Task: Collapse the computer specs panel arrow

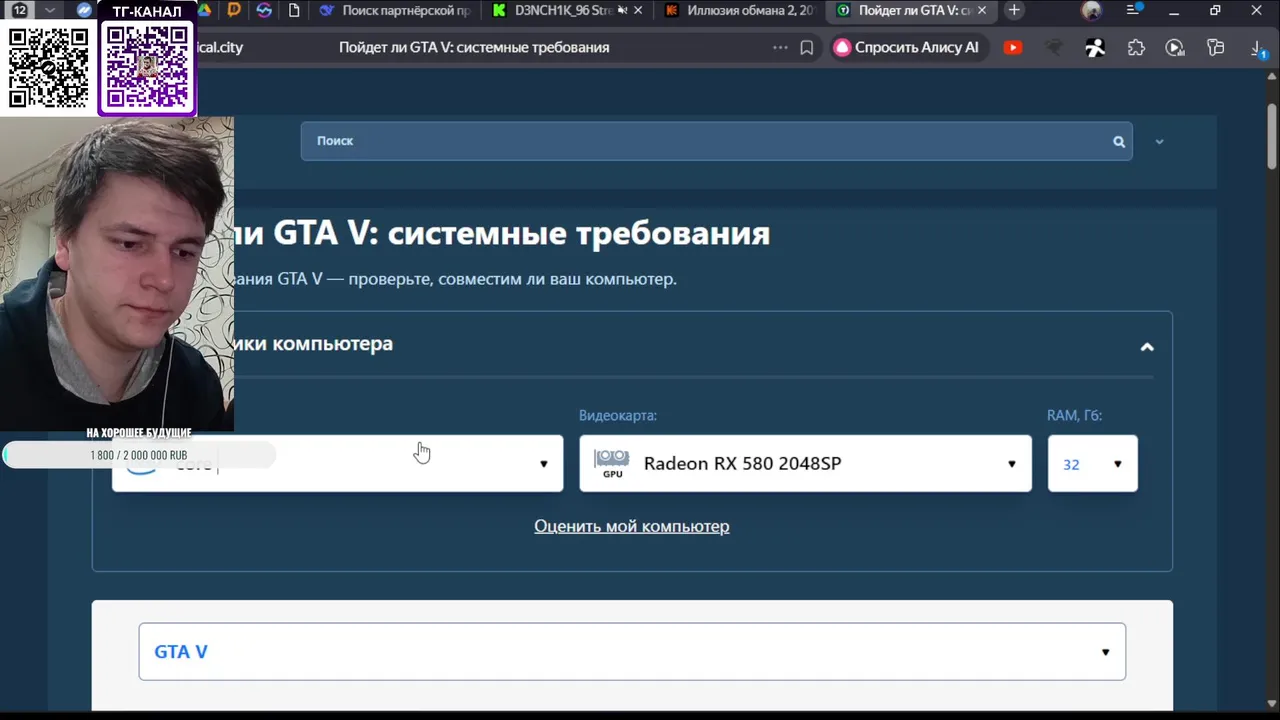Action: click(x=1147, y=347)
